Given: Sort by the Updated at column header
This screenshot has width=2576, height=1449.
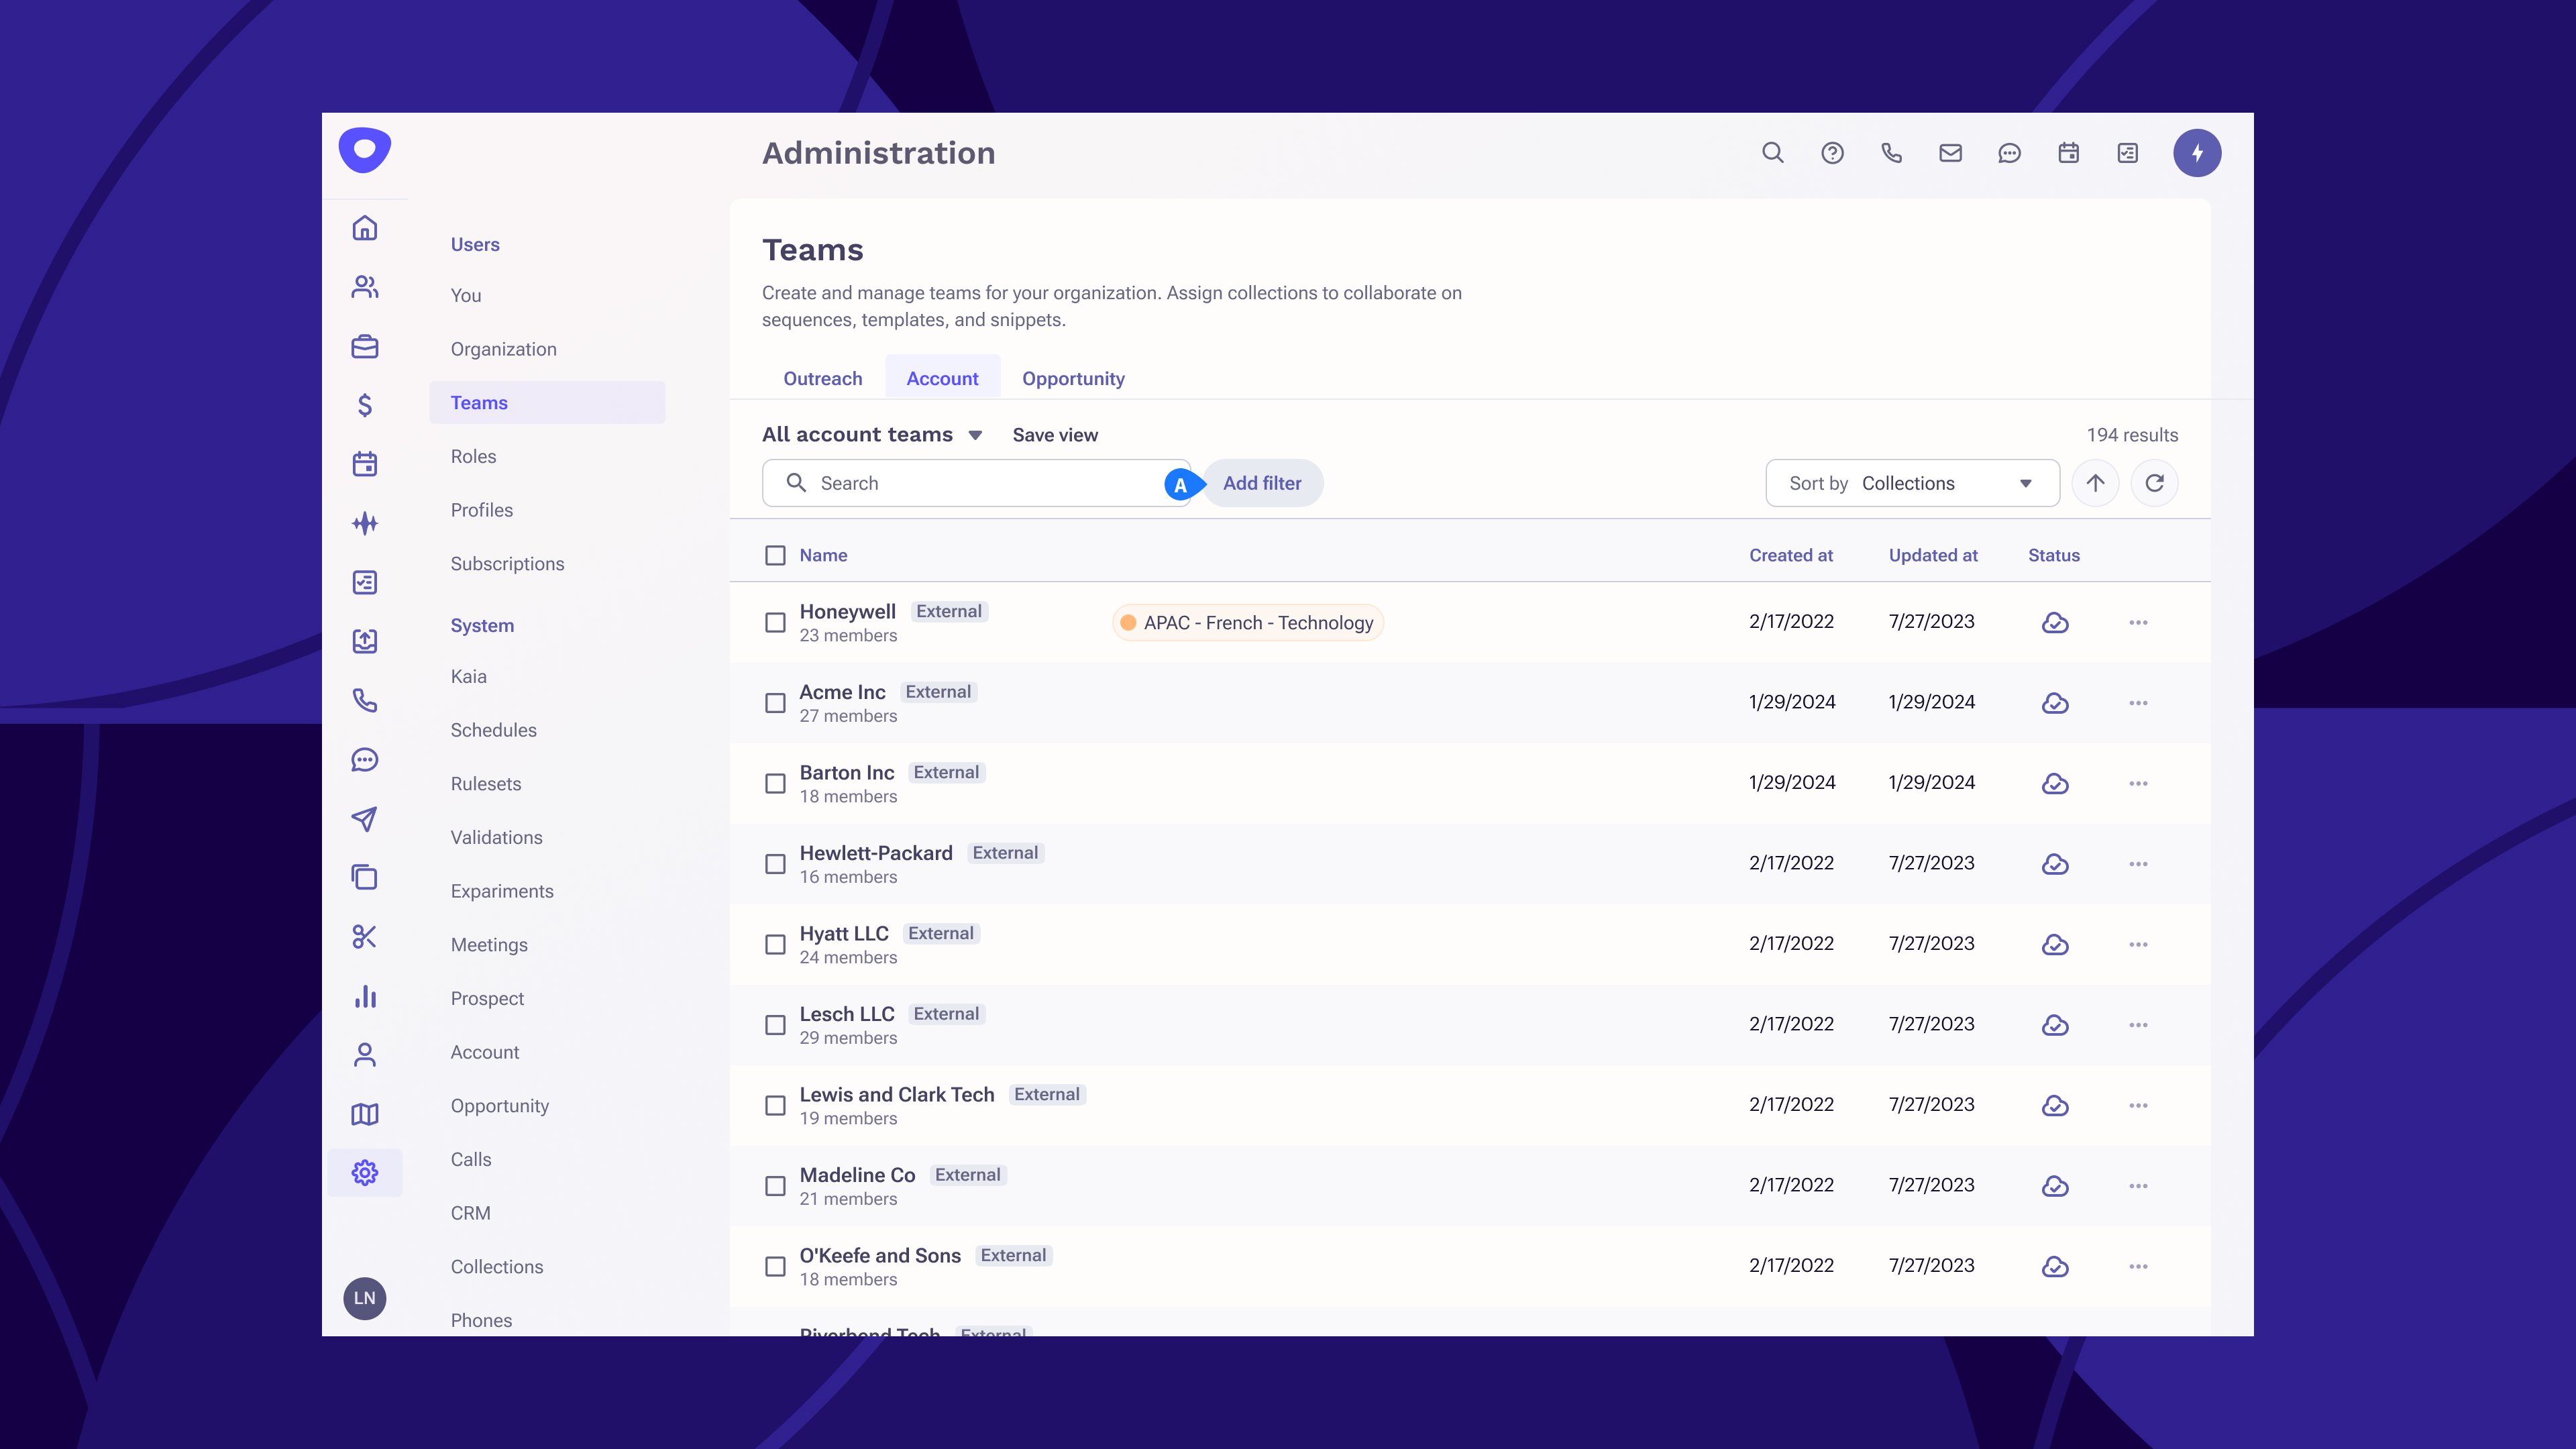Looking at the screenshot, I should [x=1932, y=555].
